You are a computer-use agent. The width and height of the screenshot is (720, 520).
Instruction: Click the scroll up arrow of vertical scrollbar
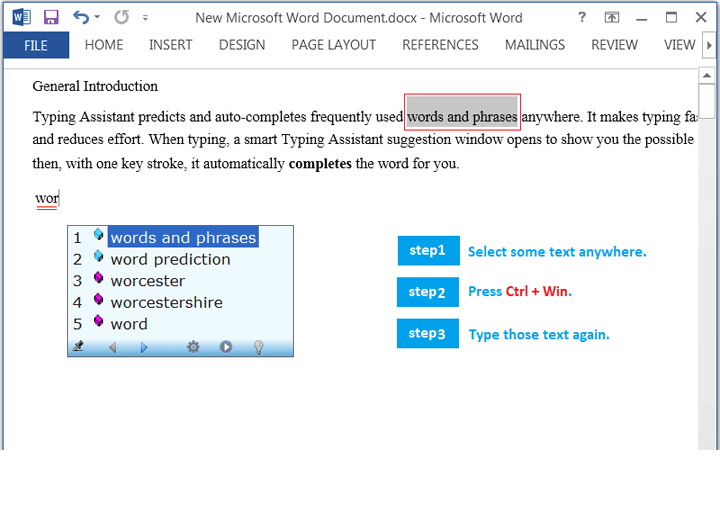coord(707,75)
